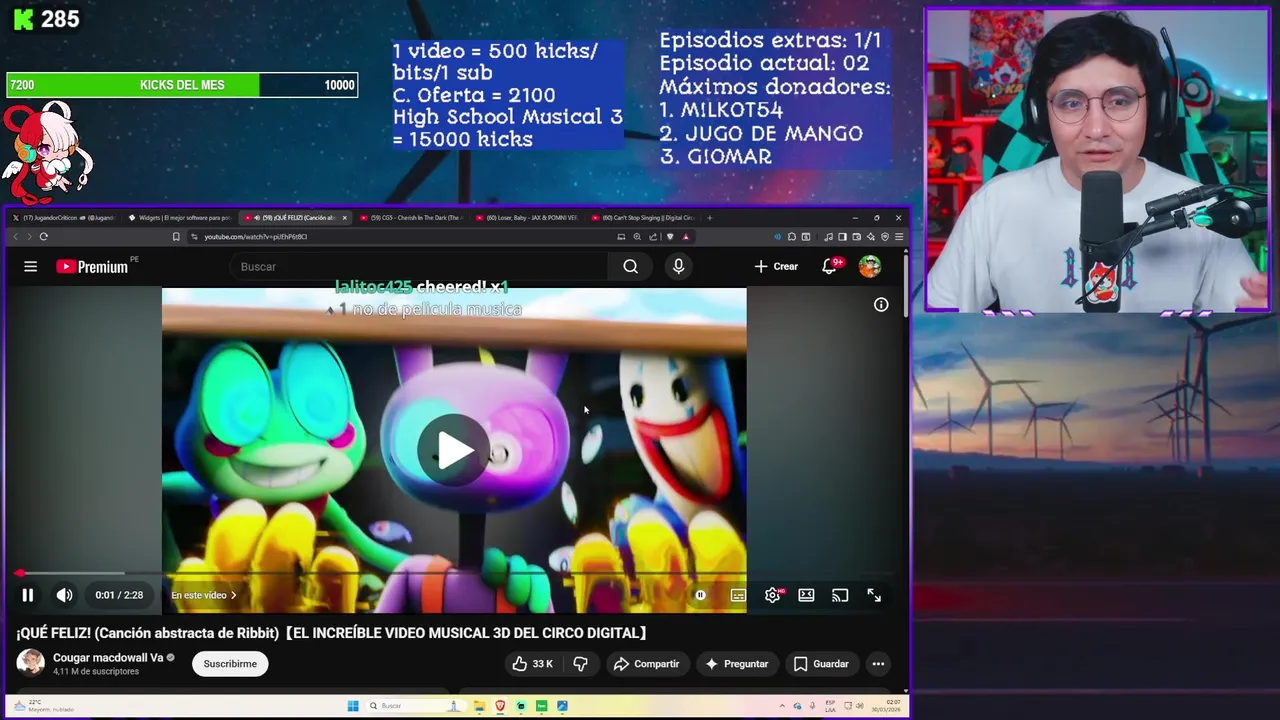Like the video with 33 K thumbs up
This screenshot has height=720, width=1280.
coord(532,664)
